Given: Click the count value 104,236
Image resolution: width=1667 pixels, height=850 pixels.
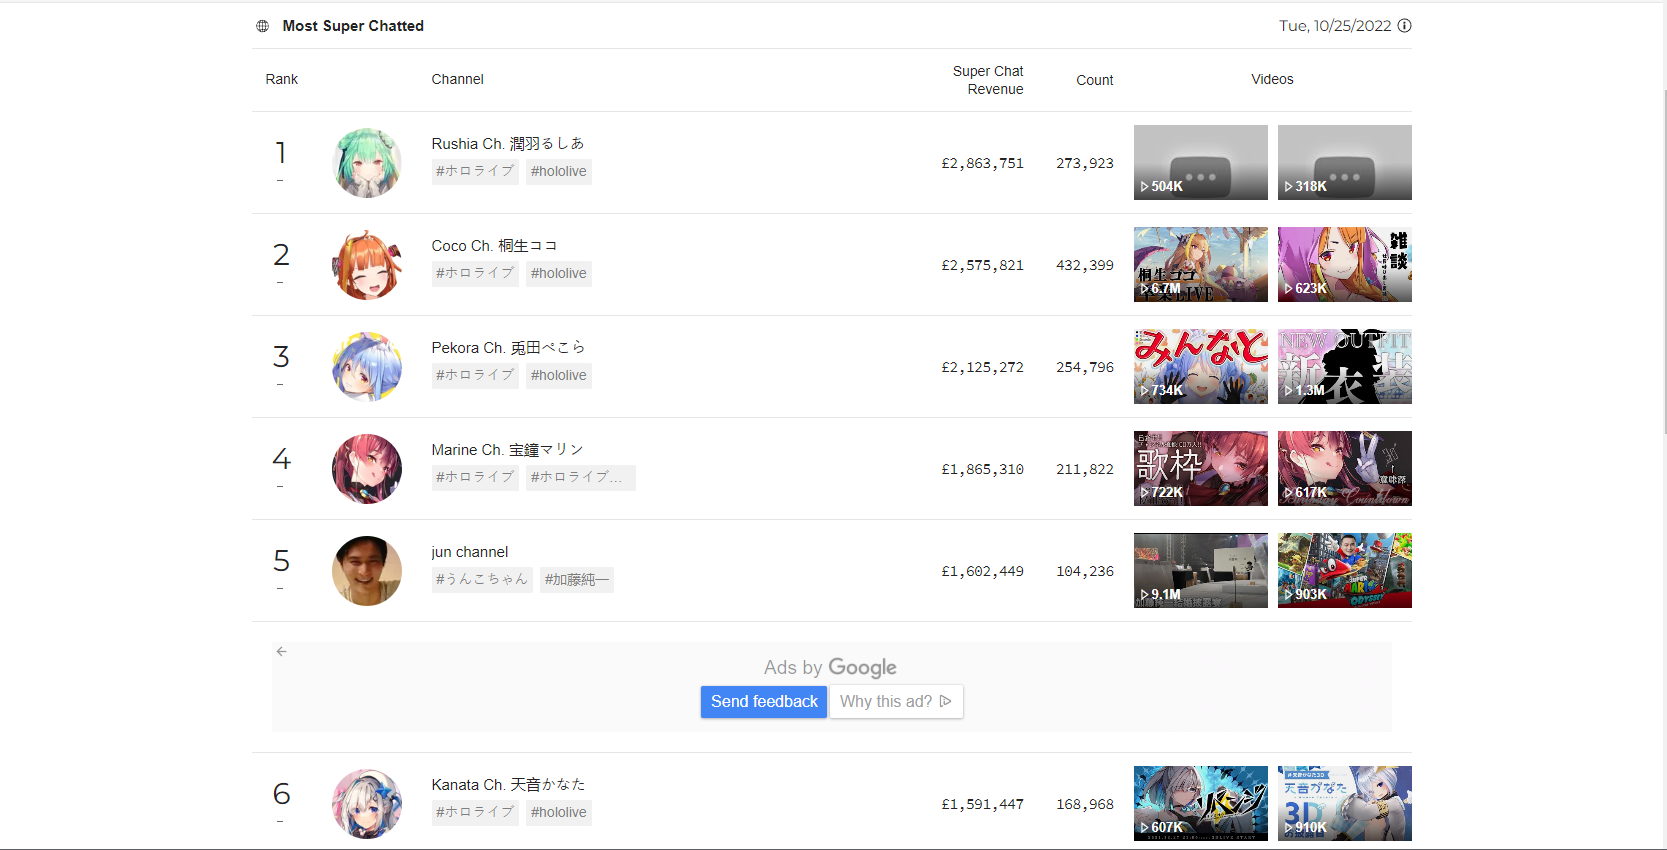Looking at the screenshot, I should (1085, 571).
